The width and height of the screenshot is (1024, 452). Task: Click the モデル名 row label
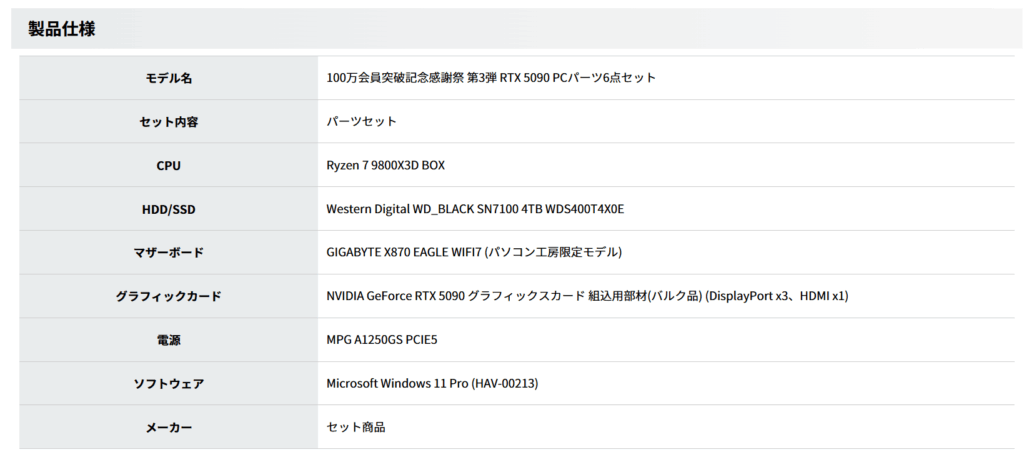[x=168, y=78]
